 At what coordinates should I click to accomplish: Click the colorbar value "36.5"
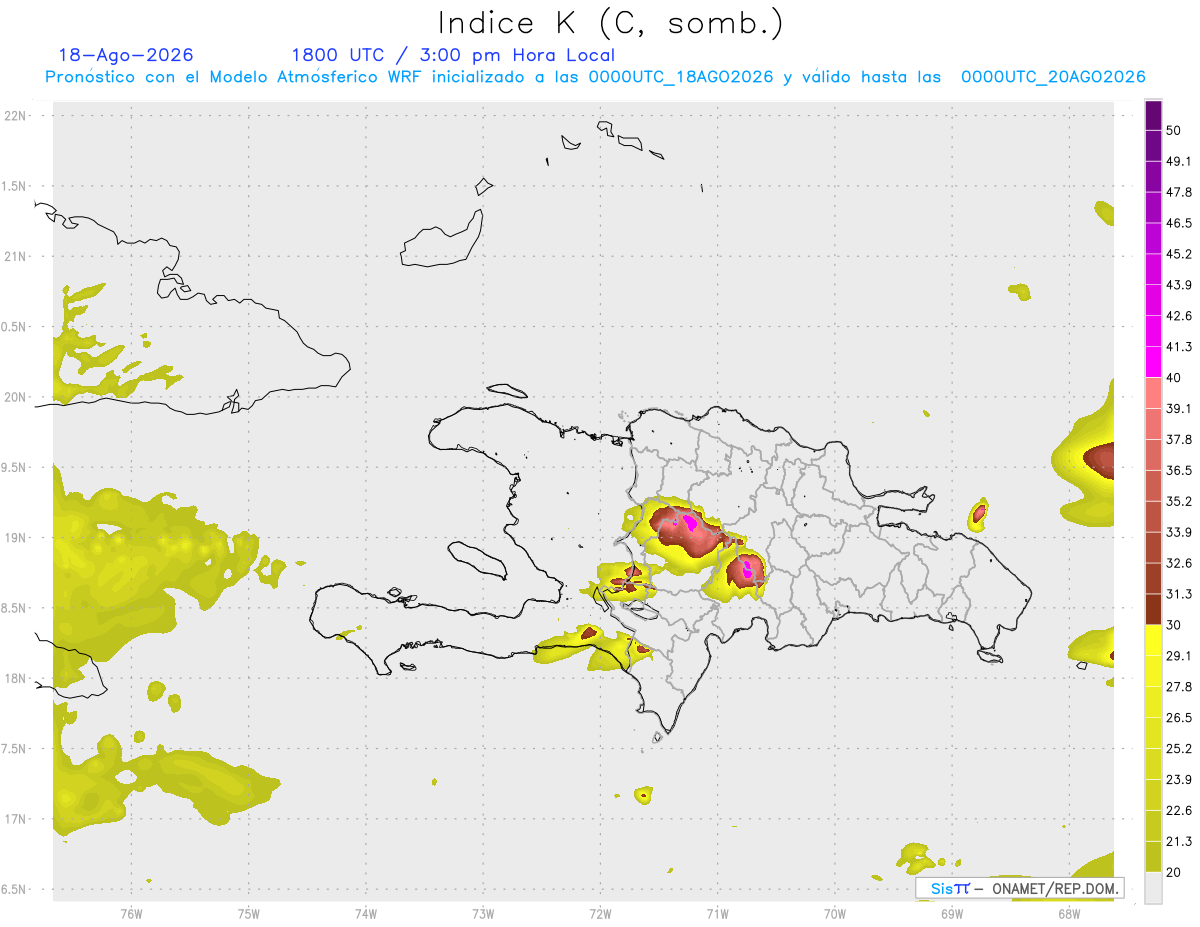tap(1178, 470)
